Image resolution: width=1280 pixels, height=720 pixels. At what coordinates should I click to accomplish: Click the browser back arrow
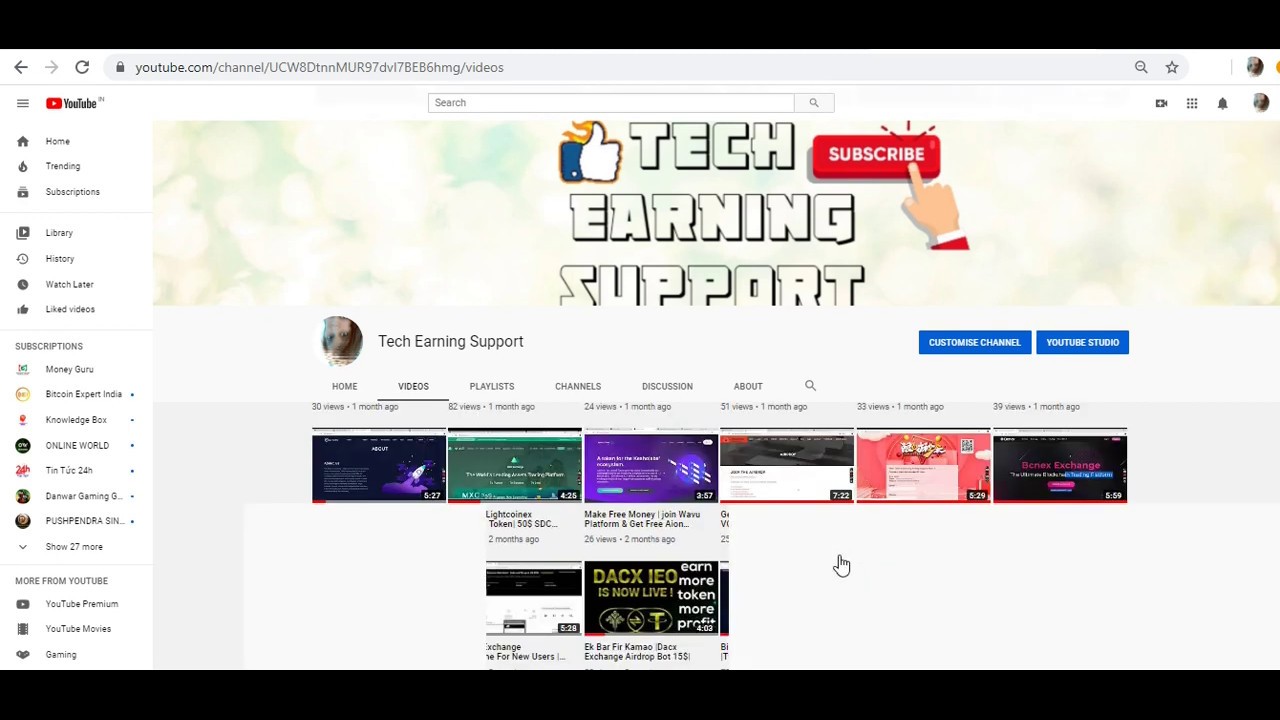(21, 67)
